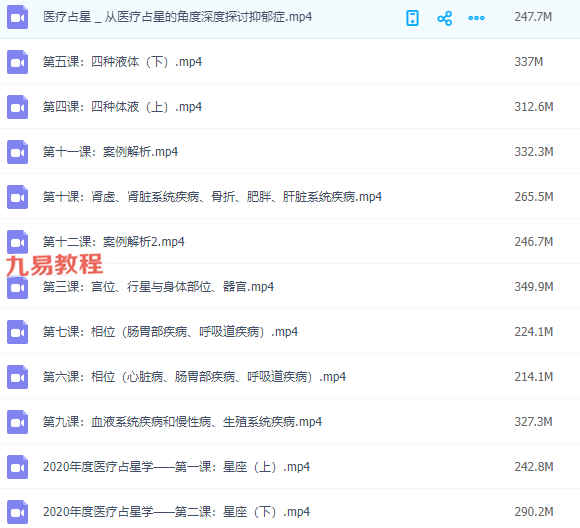
Task: Click the video icon beside 第二课 星座（下）
Action: click(x=17, y=512)
